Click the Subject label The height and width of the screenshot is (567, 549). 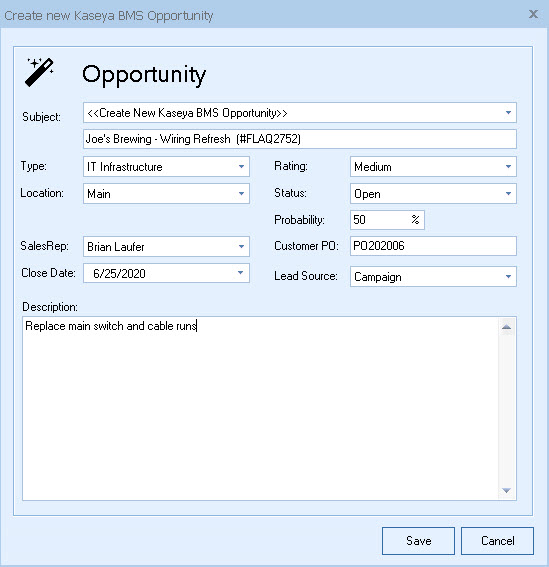[x=42, y=117]
